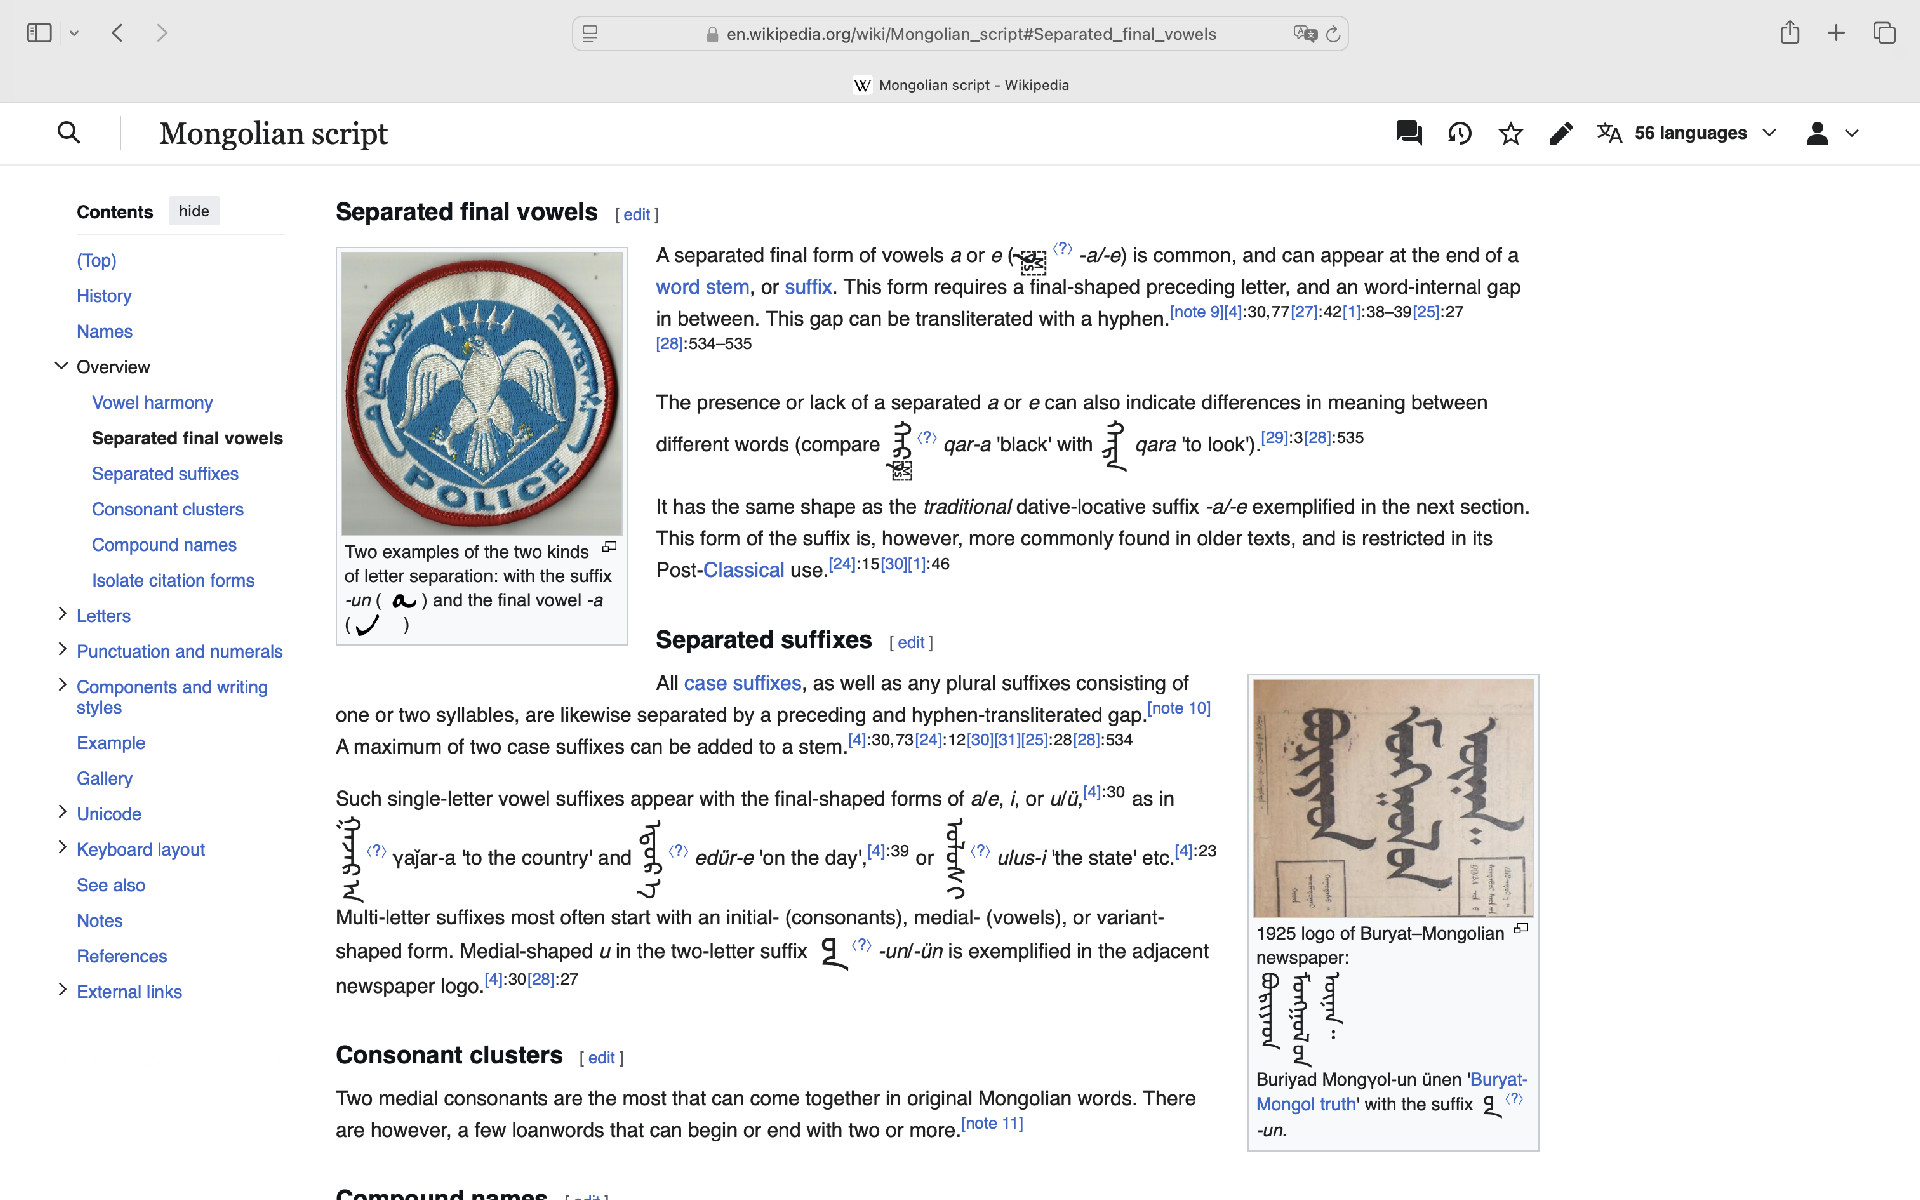Show the tab overview icon
This screenshot has width=1920, height=1200.
[x=1884, y=33]
